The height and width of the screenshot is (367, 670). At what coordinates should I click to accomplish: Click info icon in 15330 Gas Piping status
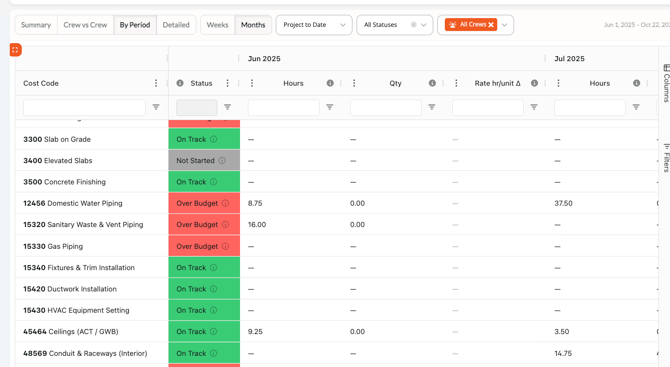[x=225, y=247]
